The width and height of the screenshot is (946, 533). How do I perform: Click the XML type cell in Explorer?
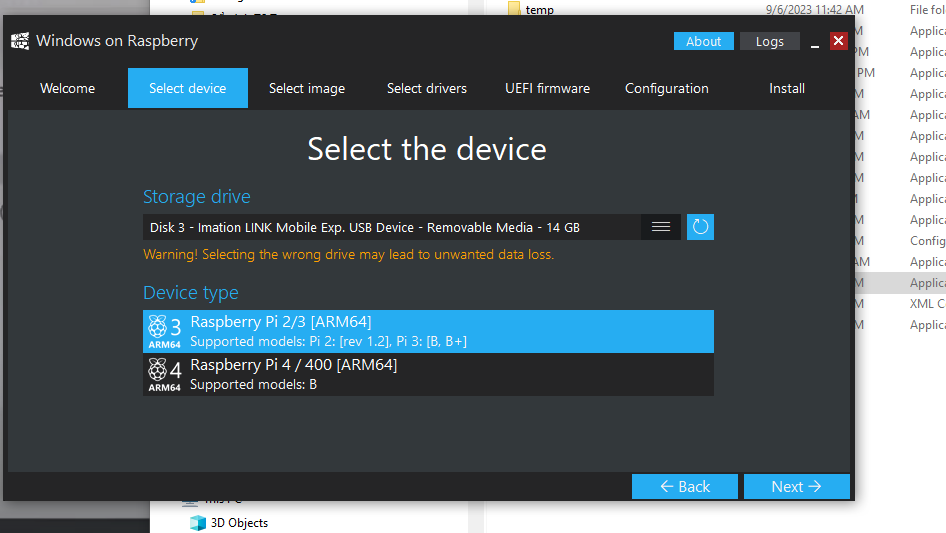pyautogui.click(x=927, y=304)
